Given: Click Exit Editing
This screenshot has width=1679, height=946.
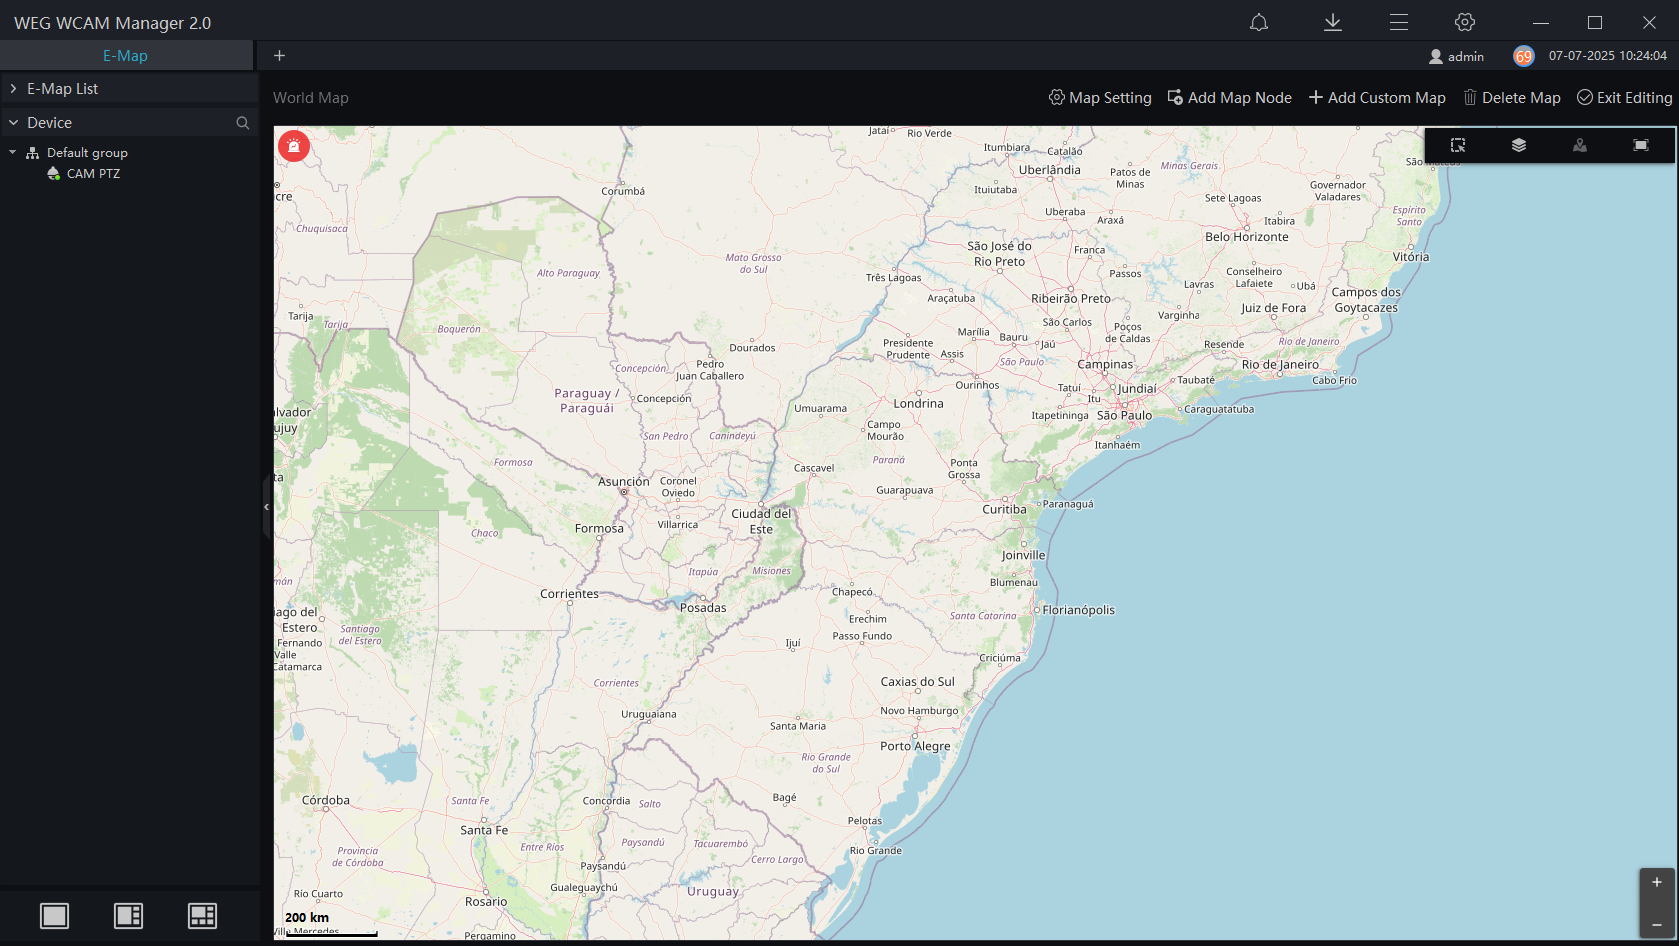Looking at the screenshot, I should 1625,98.
